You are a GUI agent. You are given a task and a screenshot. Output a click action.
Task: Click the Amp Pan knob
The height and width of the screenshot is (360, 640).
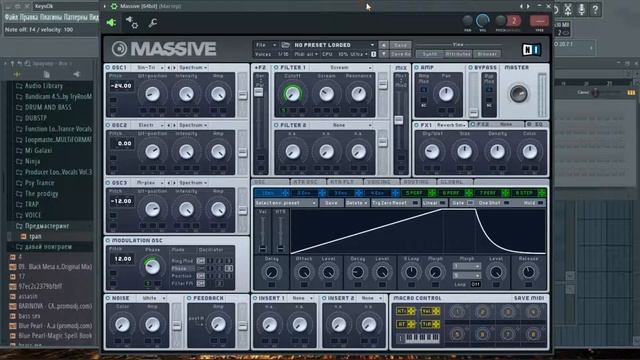(446, 94)
